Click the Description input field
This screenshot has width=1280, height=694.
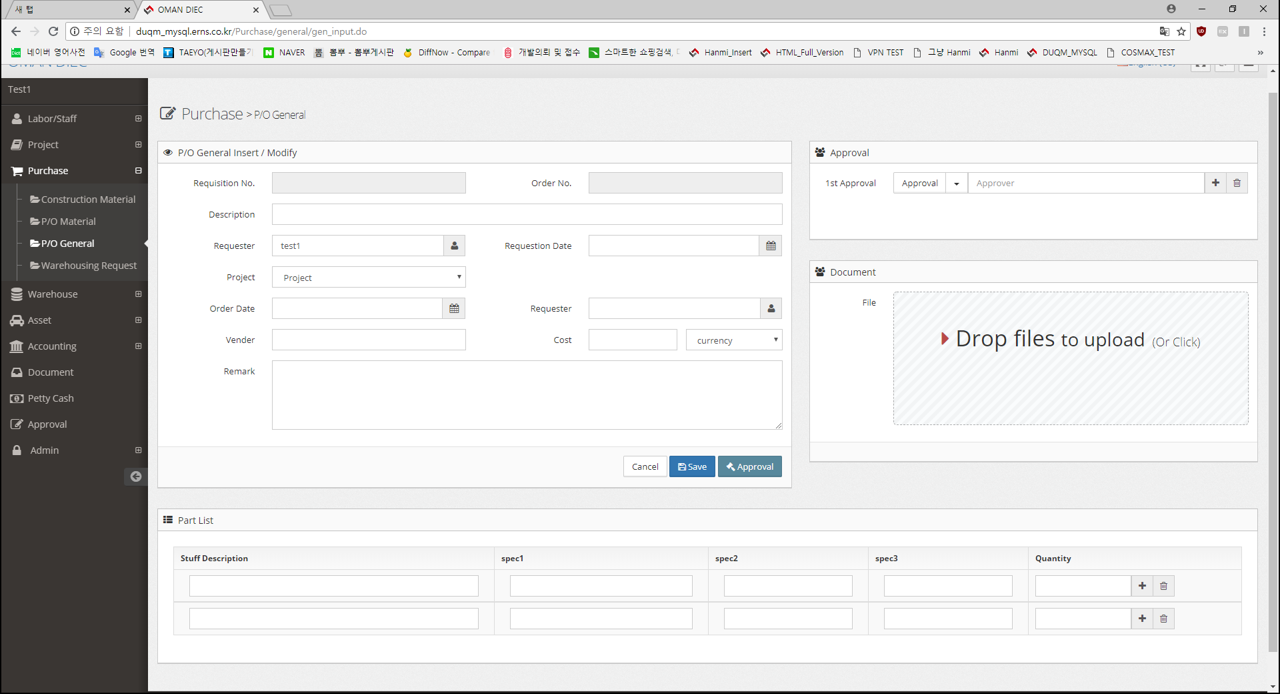click(527, 214)
